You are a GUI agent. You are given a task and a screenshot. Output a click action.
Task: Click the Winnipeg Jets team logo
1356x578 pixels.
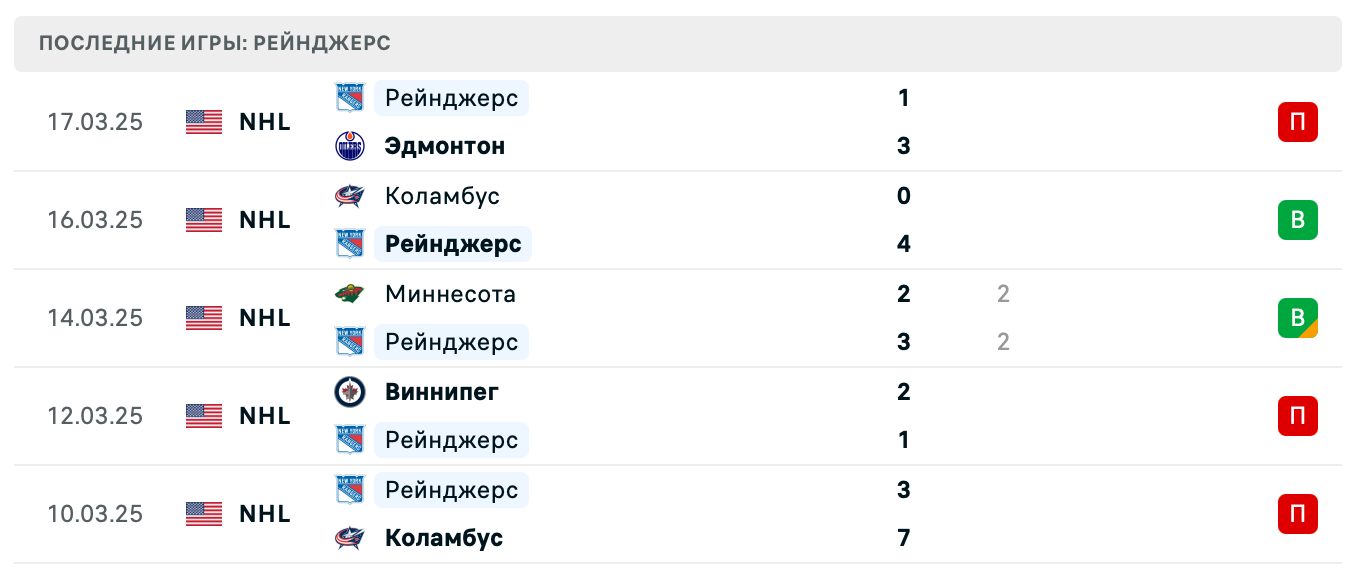tap(350, 391)
